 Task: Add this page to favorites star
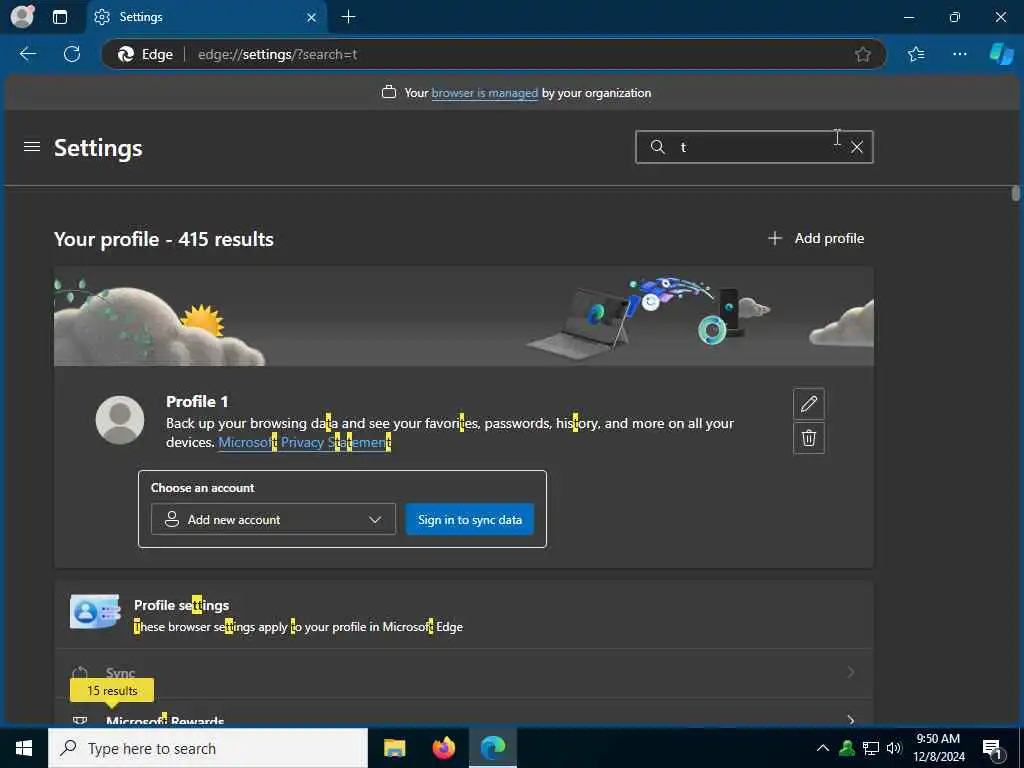click(x=863, y=54)
